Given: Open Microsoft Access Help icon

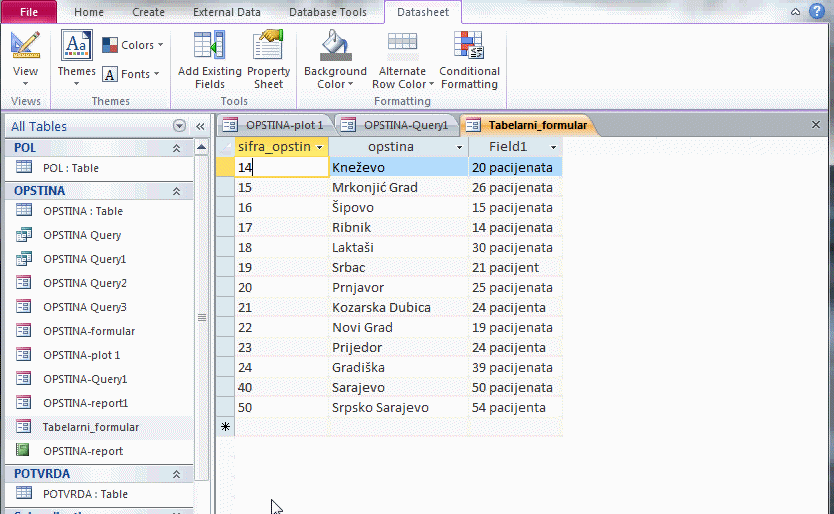Looking at the screenshot, I should [x=817, y=11].
